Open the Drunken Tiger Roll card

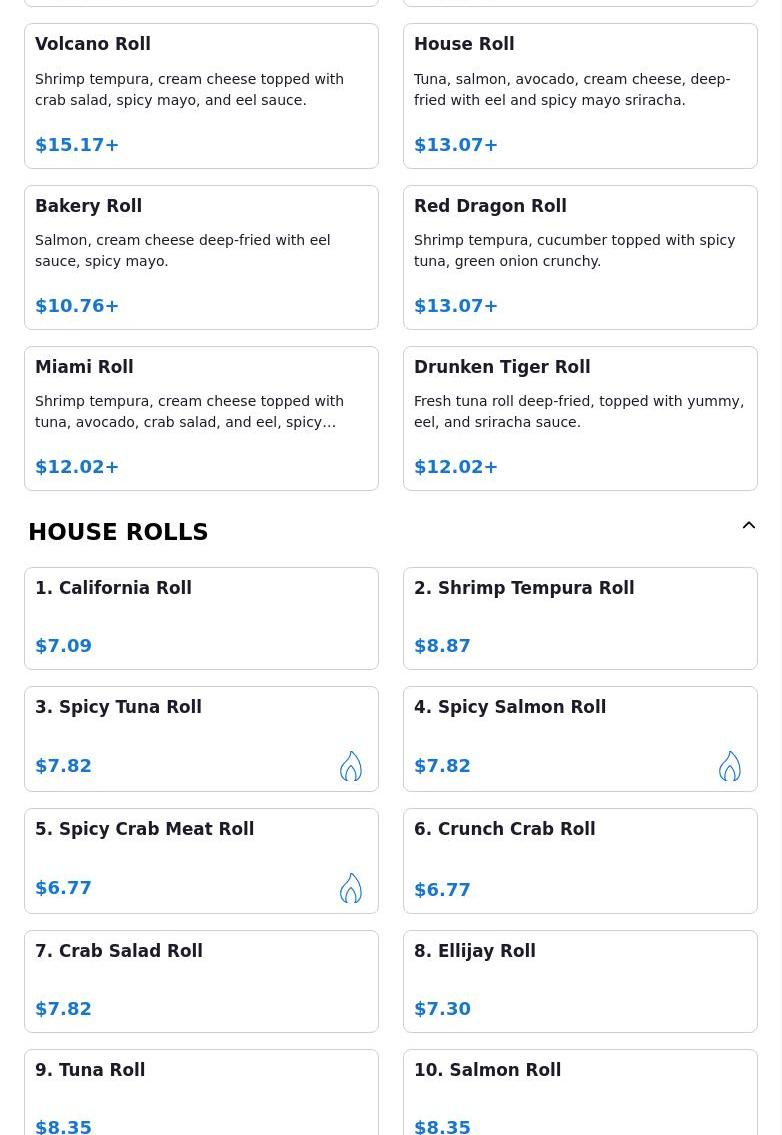tap(580, 418)
